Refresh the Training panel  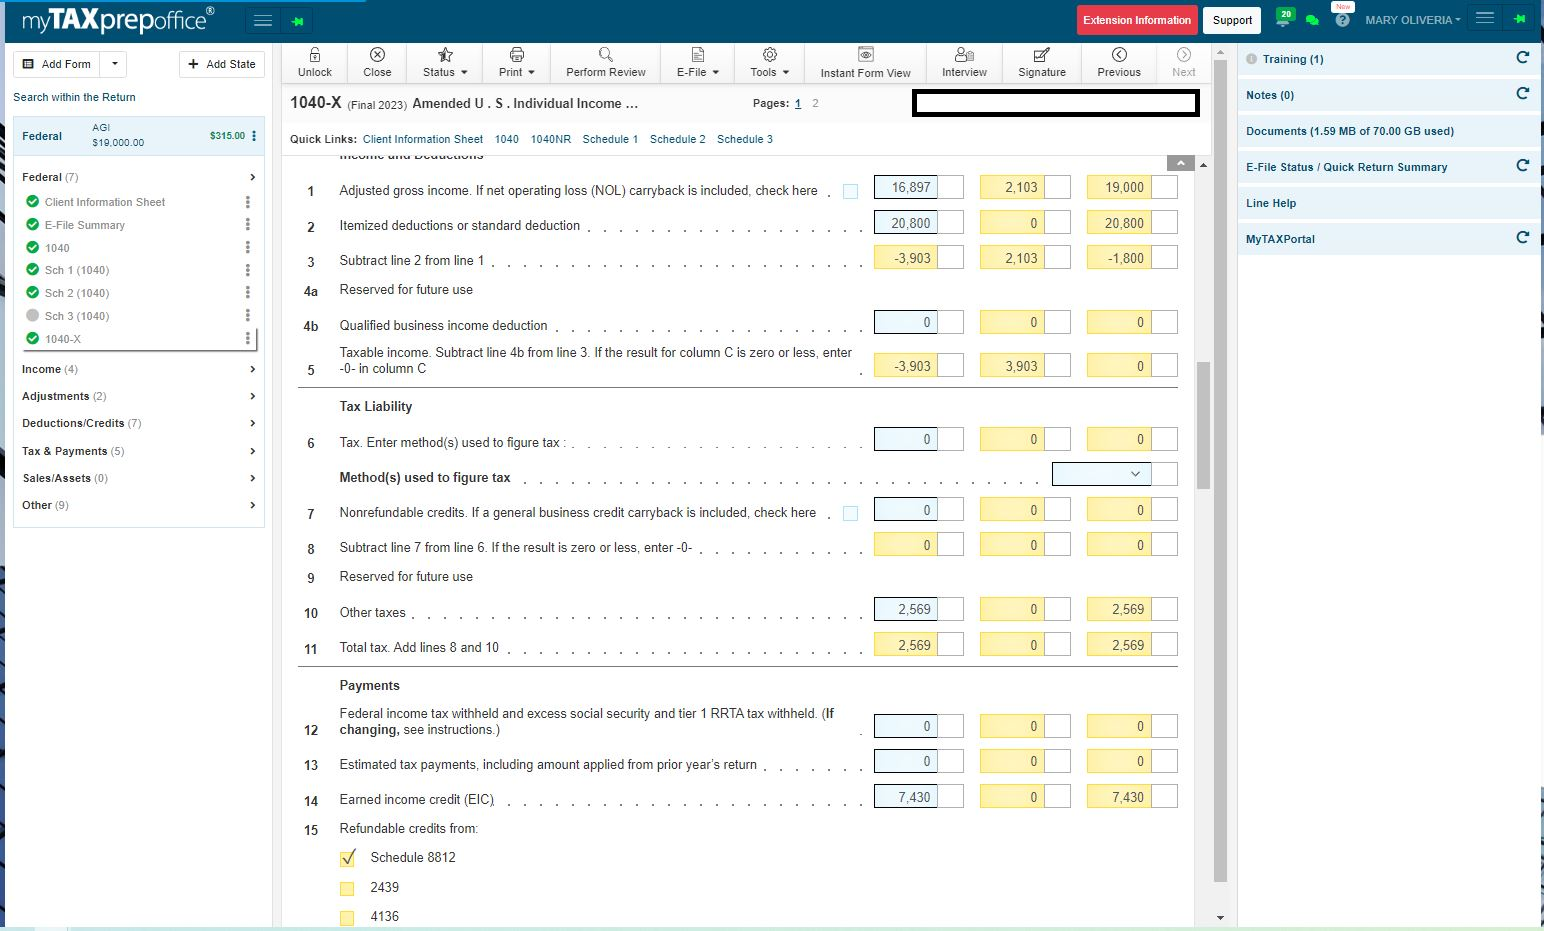(1522, 58)
